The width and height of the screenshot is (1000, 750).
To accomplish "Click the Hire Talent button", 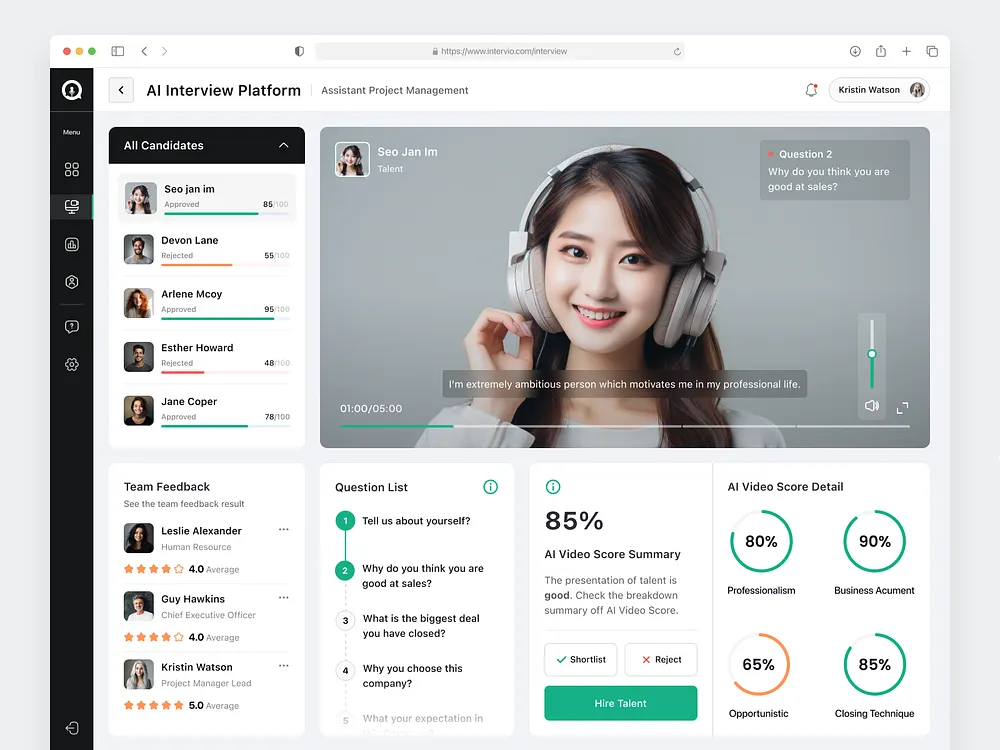I will 620,703.
